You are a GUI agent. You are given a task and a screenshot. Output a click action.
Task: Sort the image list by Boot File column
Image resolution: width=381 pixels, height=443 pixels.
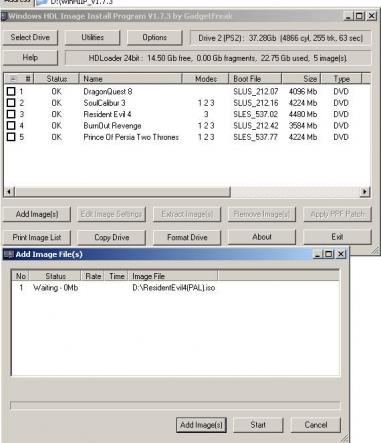[255, 79]
